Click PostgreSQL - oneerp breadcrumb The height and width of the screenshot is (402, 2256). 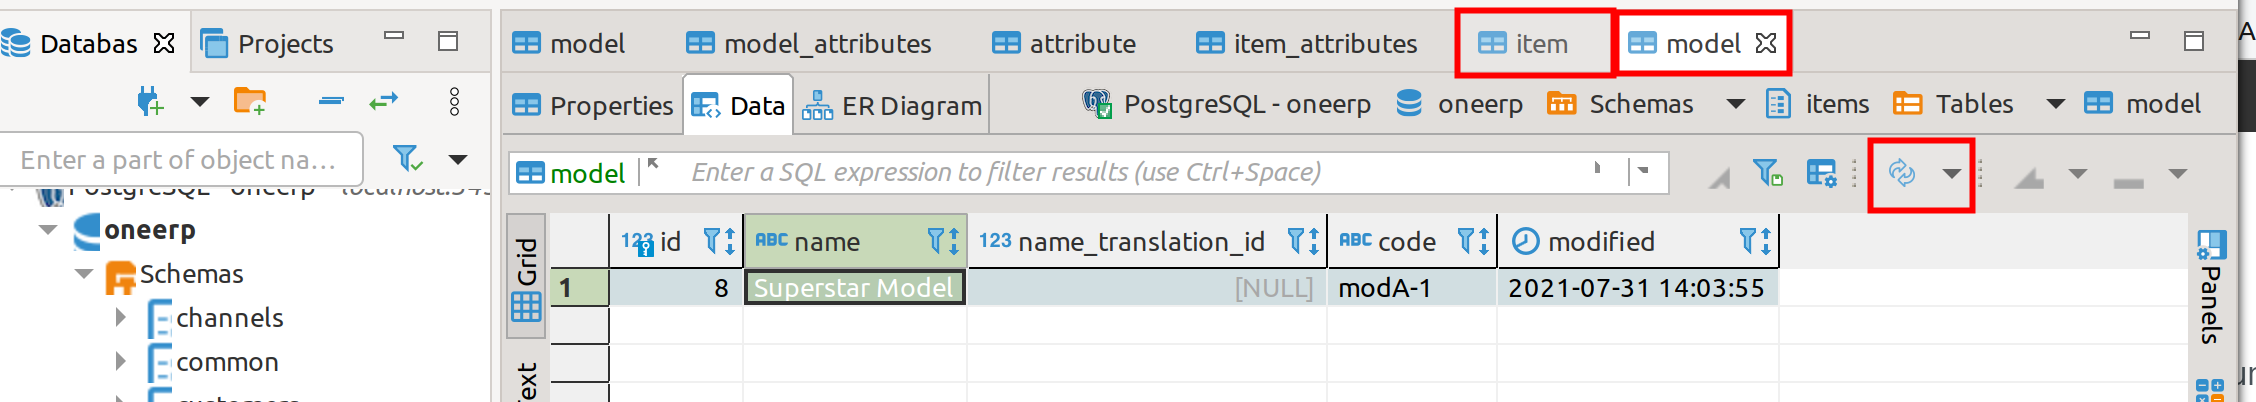(1226, 104)
